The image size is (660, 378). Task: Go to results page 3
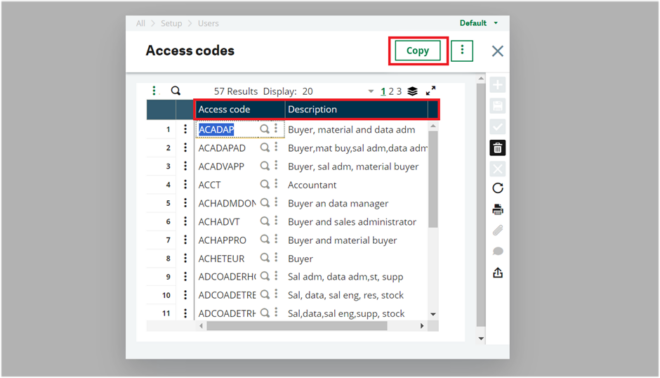pyautogui.click(x=399, y=91)
